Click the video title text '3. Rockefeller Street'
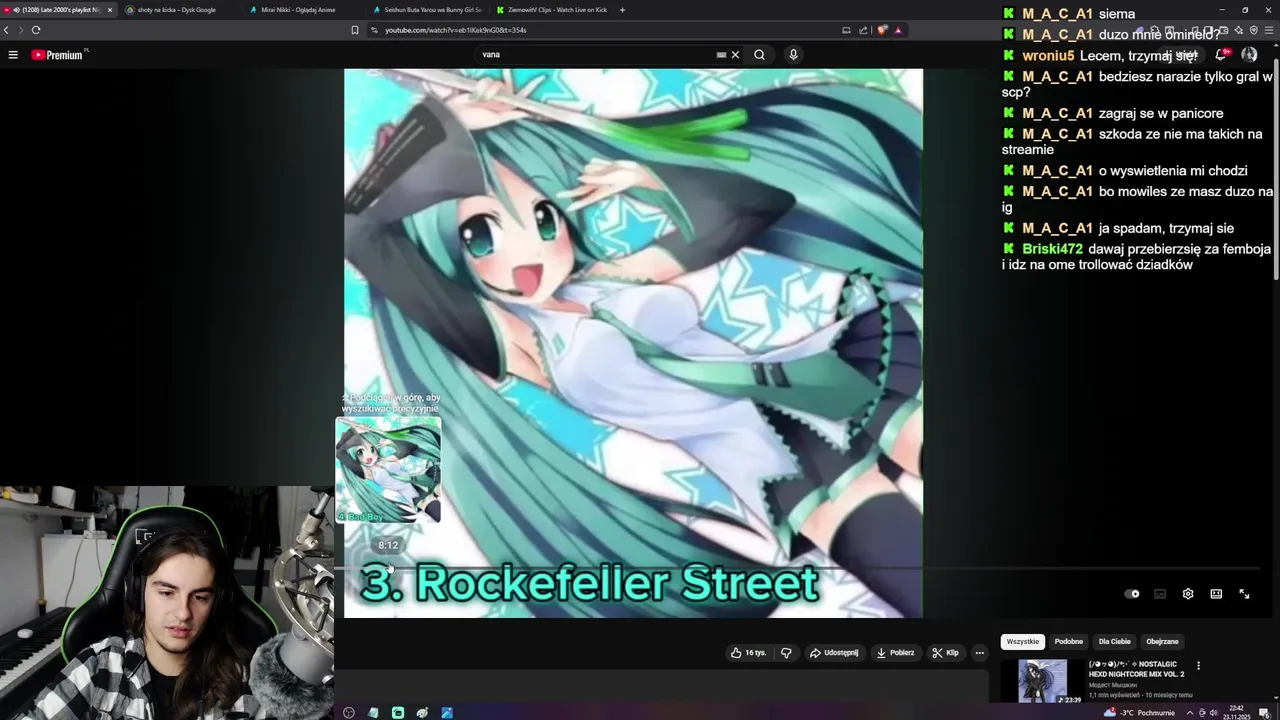This screenshot has width=1280, height=720. [590, 582]
